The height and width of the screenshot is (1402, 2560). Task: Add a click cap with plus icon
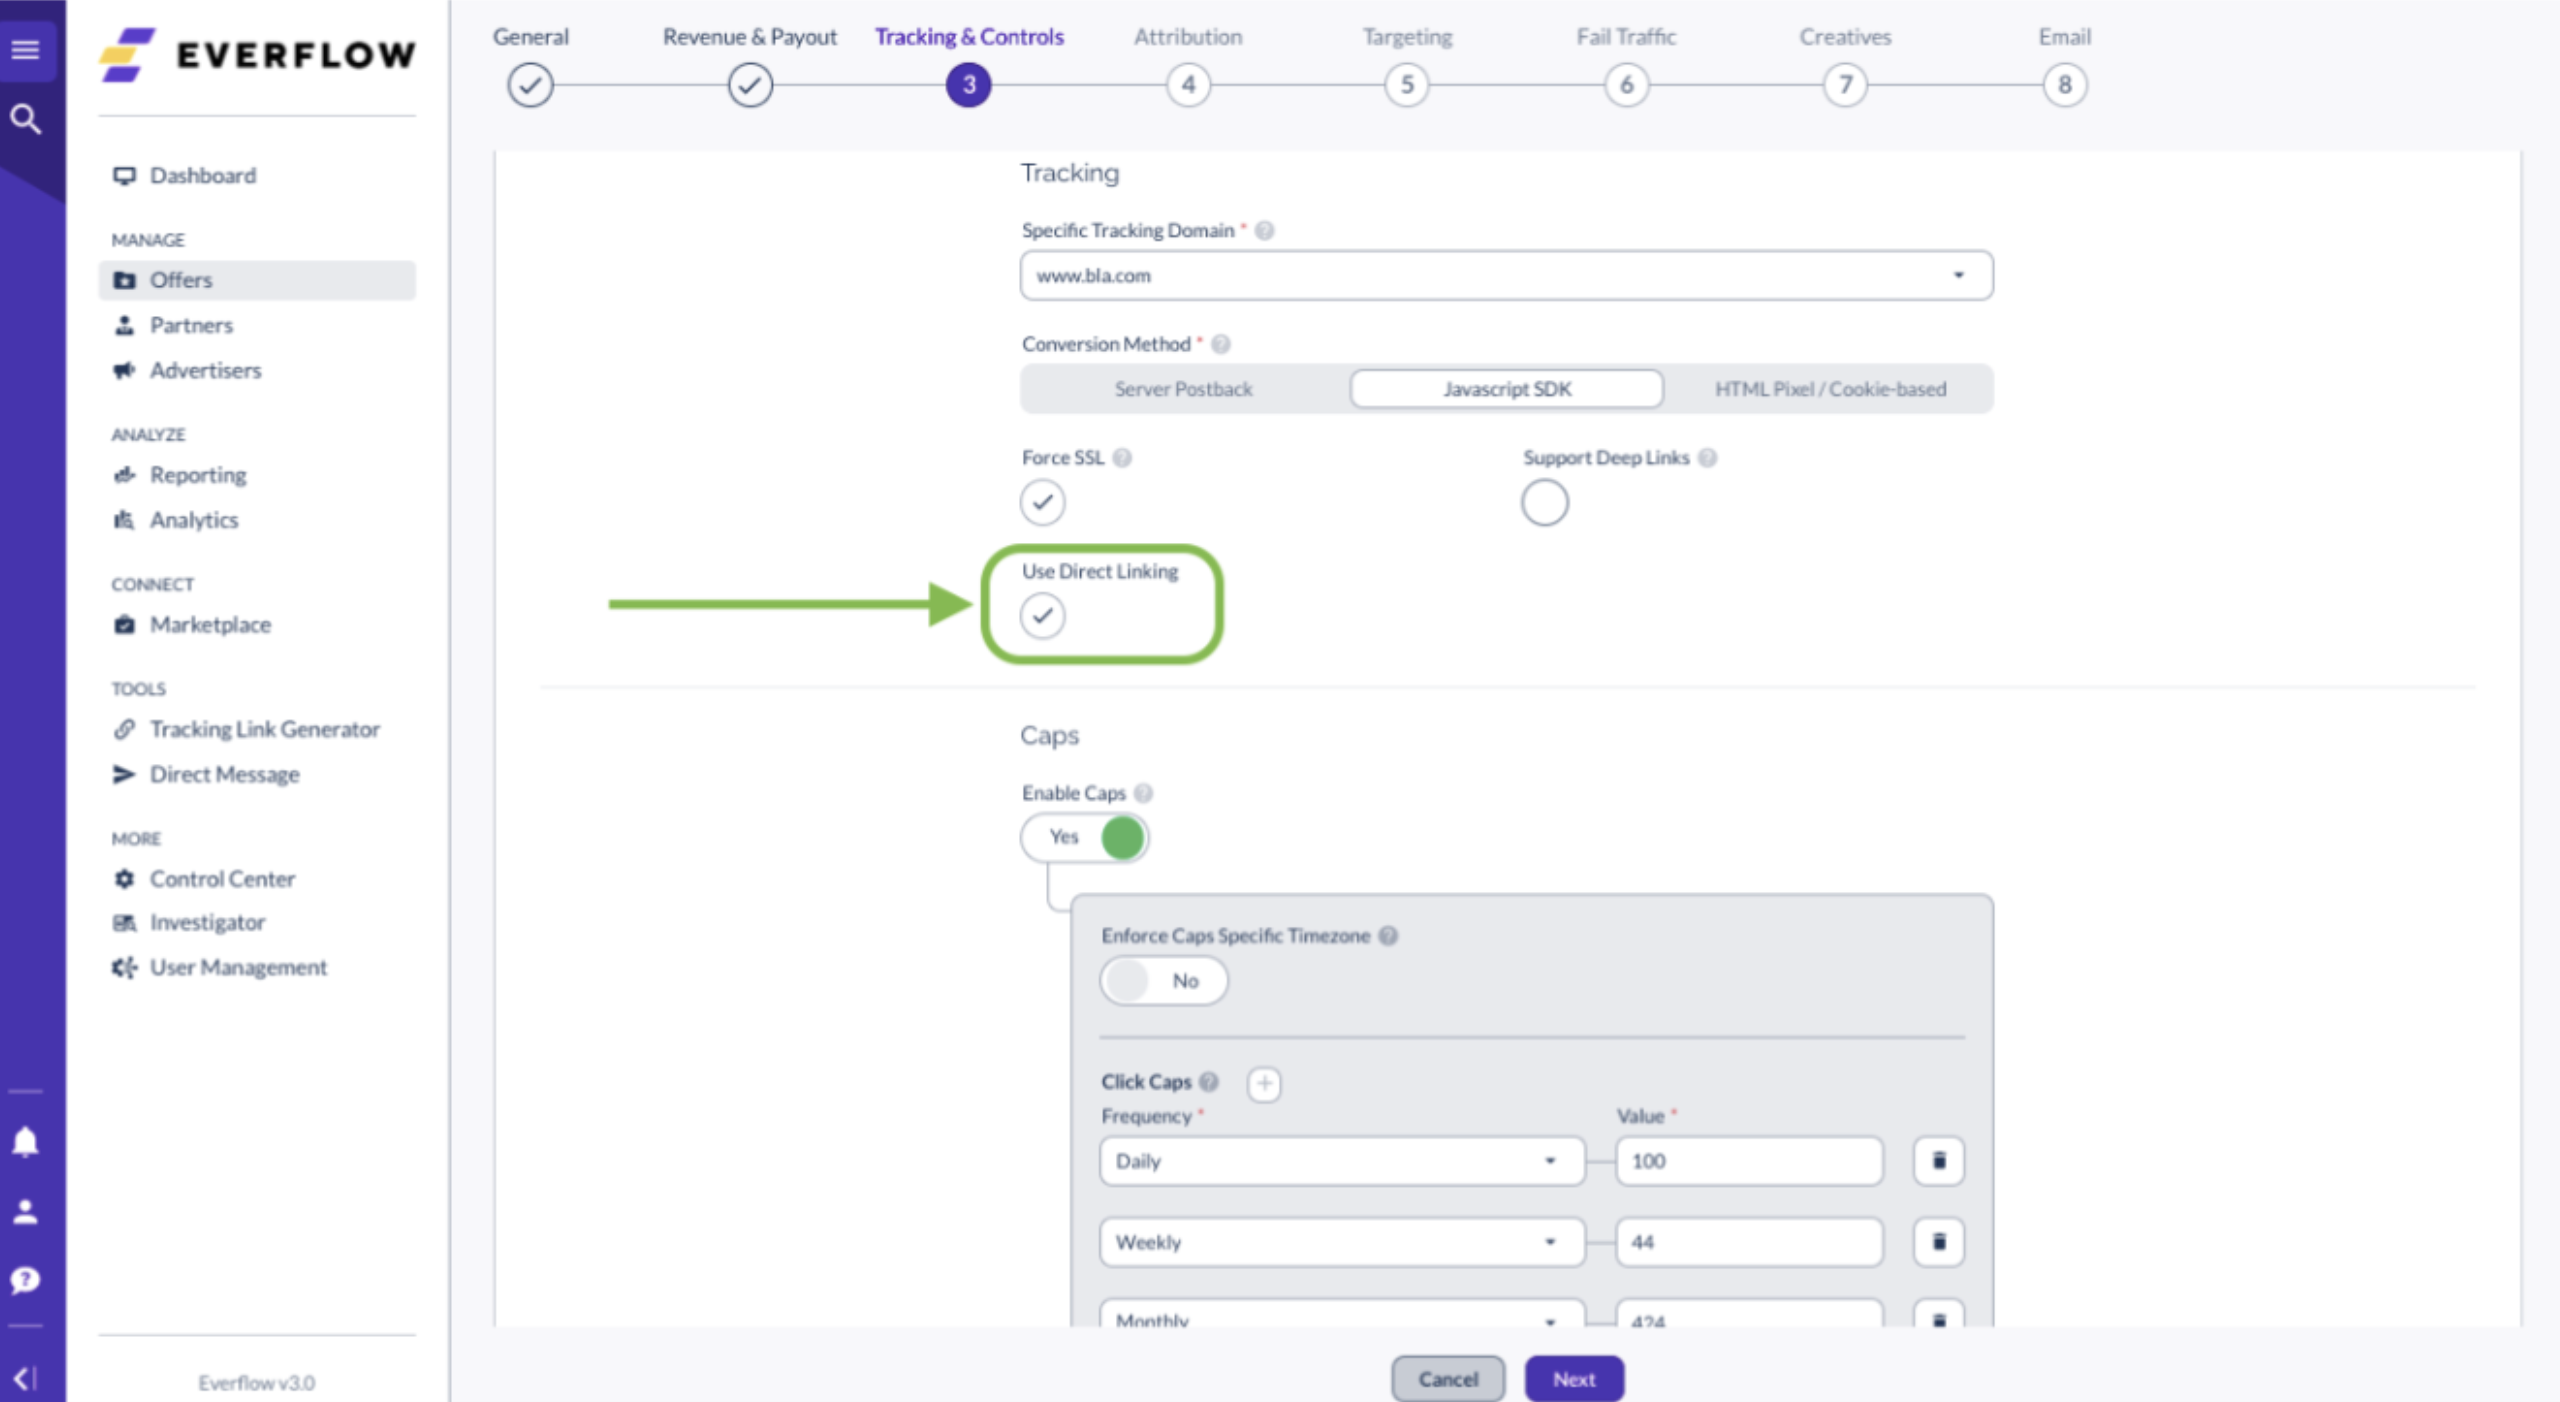pyautogui.click(x=1264, y=1083)
